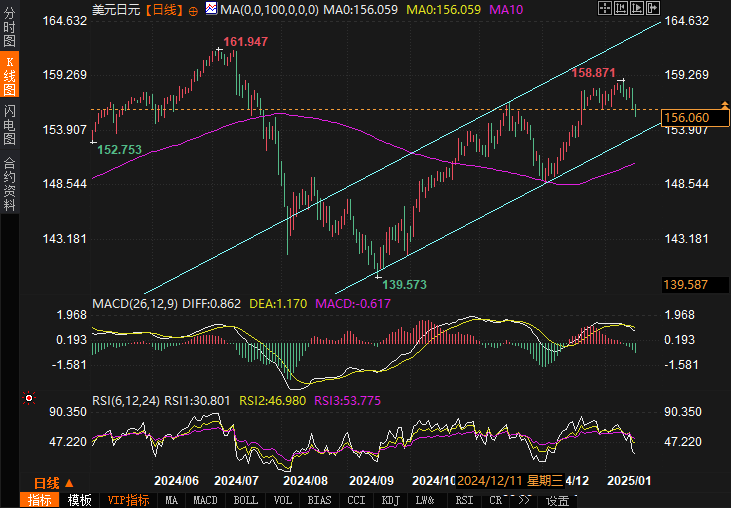Click the DEA:1.170 value
Viewport: 731px width, 508px height.
point(278,304)
